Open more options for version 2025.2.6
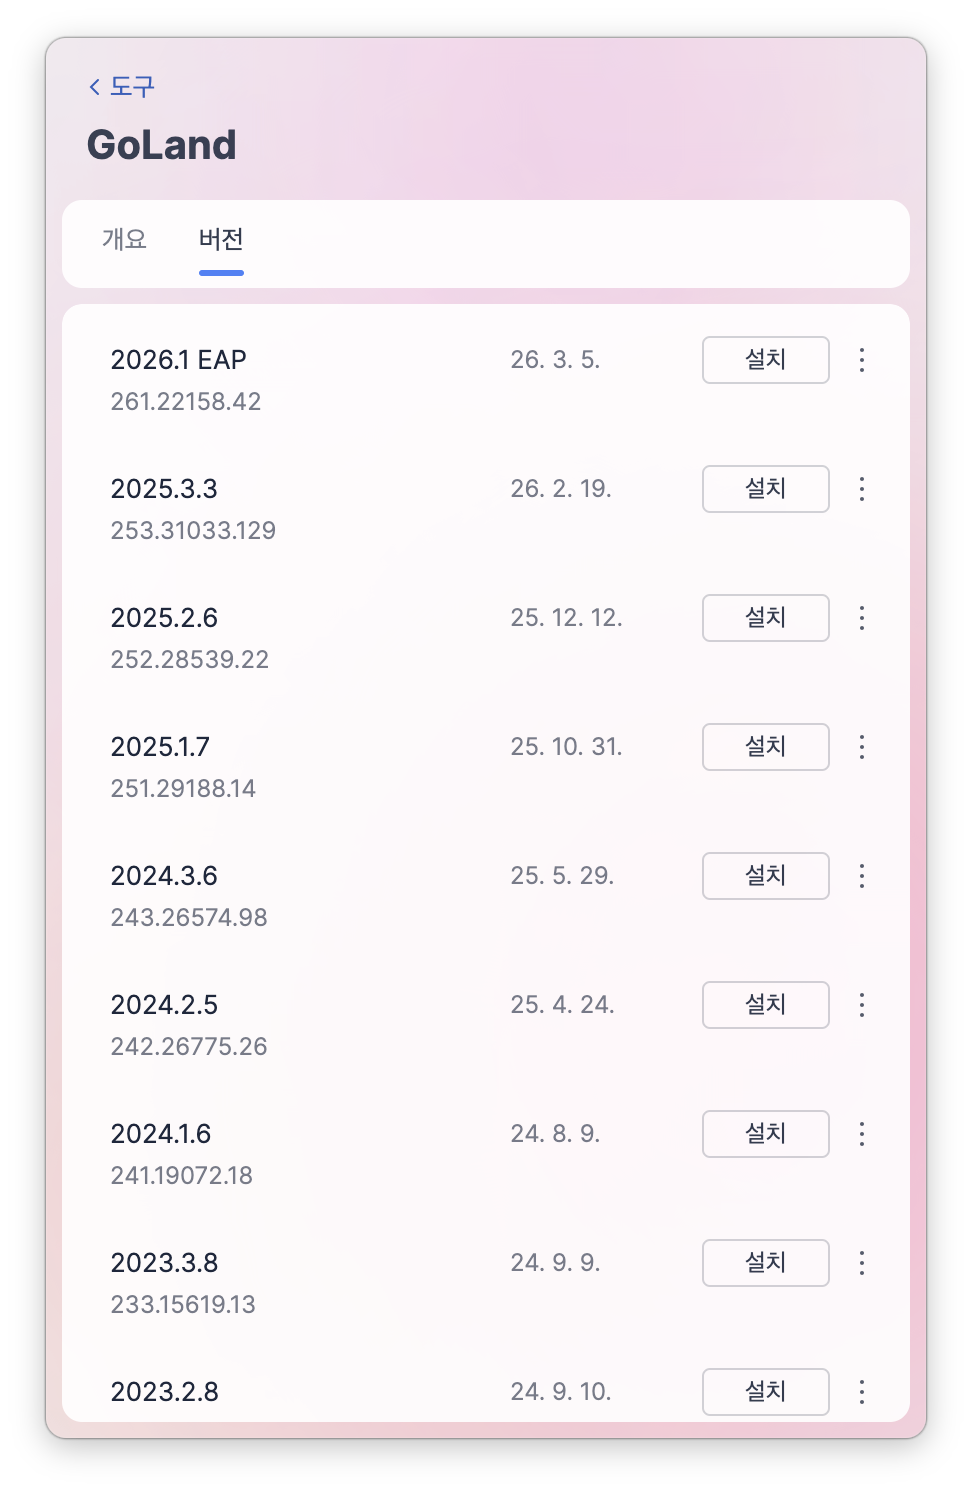This screenshot has height=1492, width=972. tap(861, 618)
